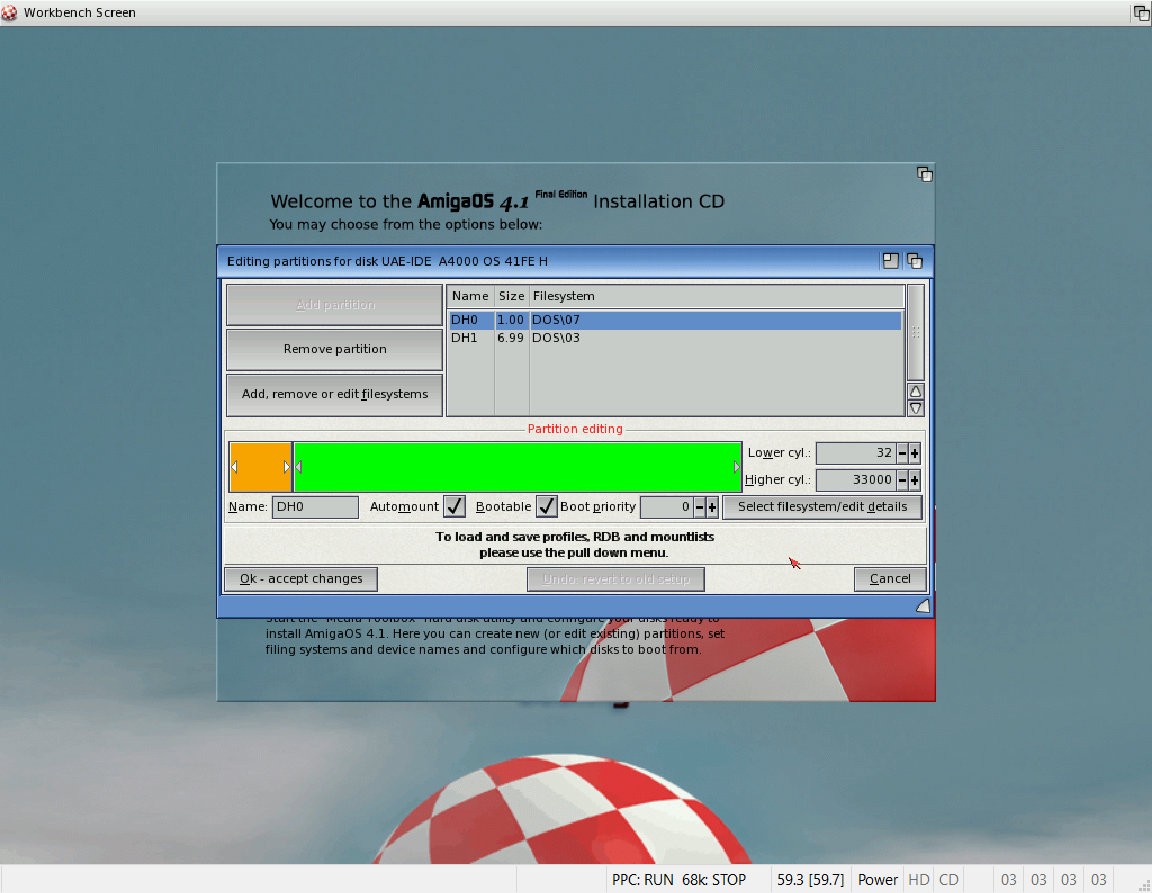Toggle the Automount checkbox
1152x893 pixels.
pyautogui.click(x=454, y=506)
